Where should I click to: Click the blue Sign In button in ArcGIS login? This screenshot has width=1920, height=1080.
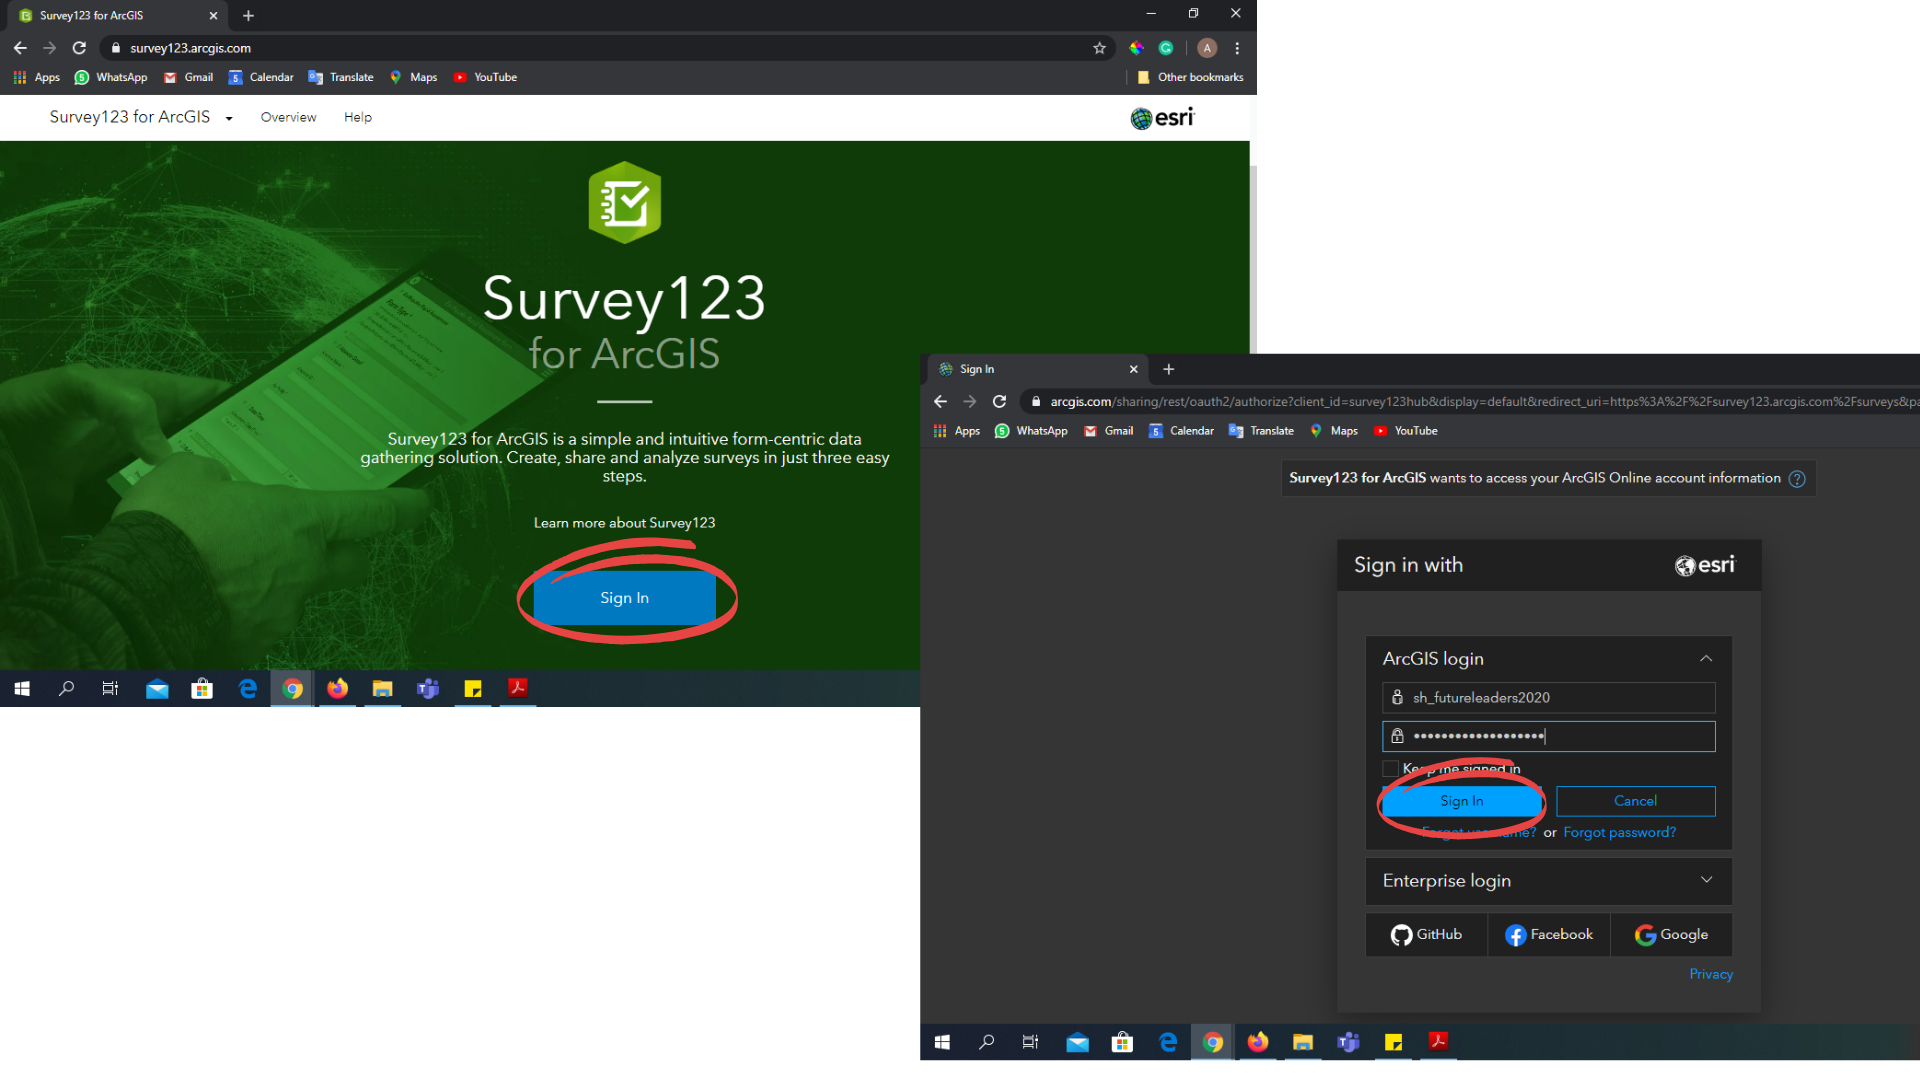click(x=1461, y=801)
